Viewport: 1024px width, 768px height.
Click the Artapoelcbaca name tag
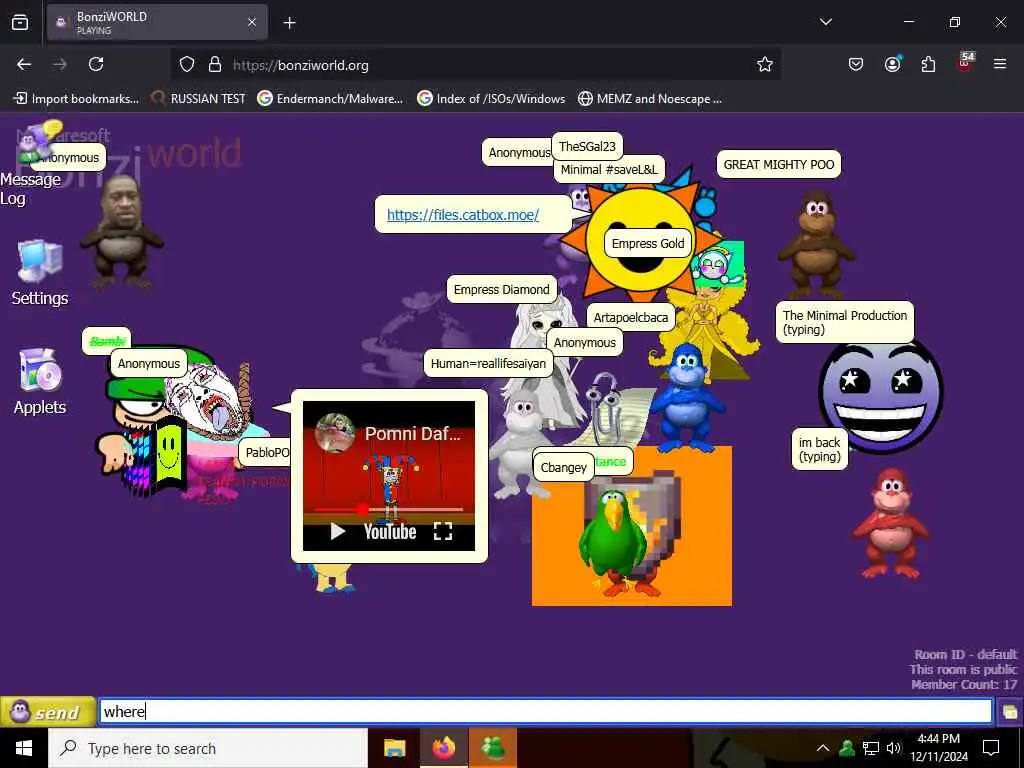point(630,317)
